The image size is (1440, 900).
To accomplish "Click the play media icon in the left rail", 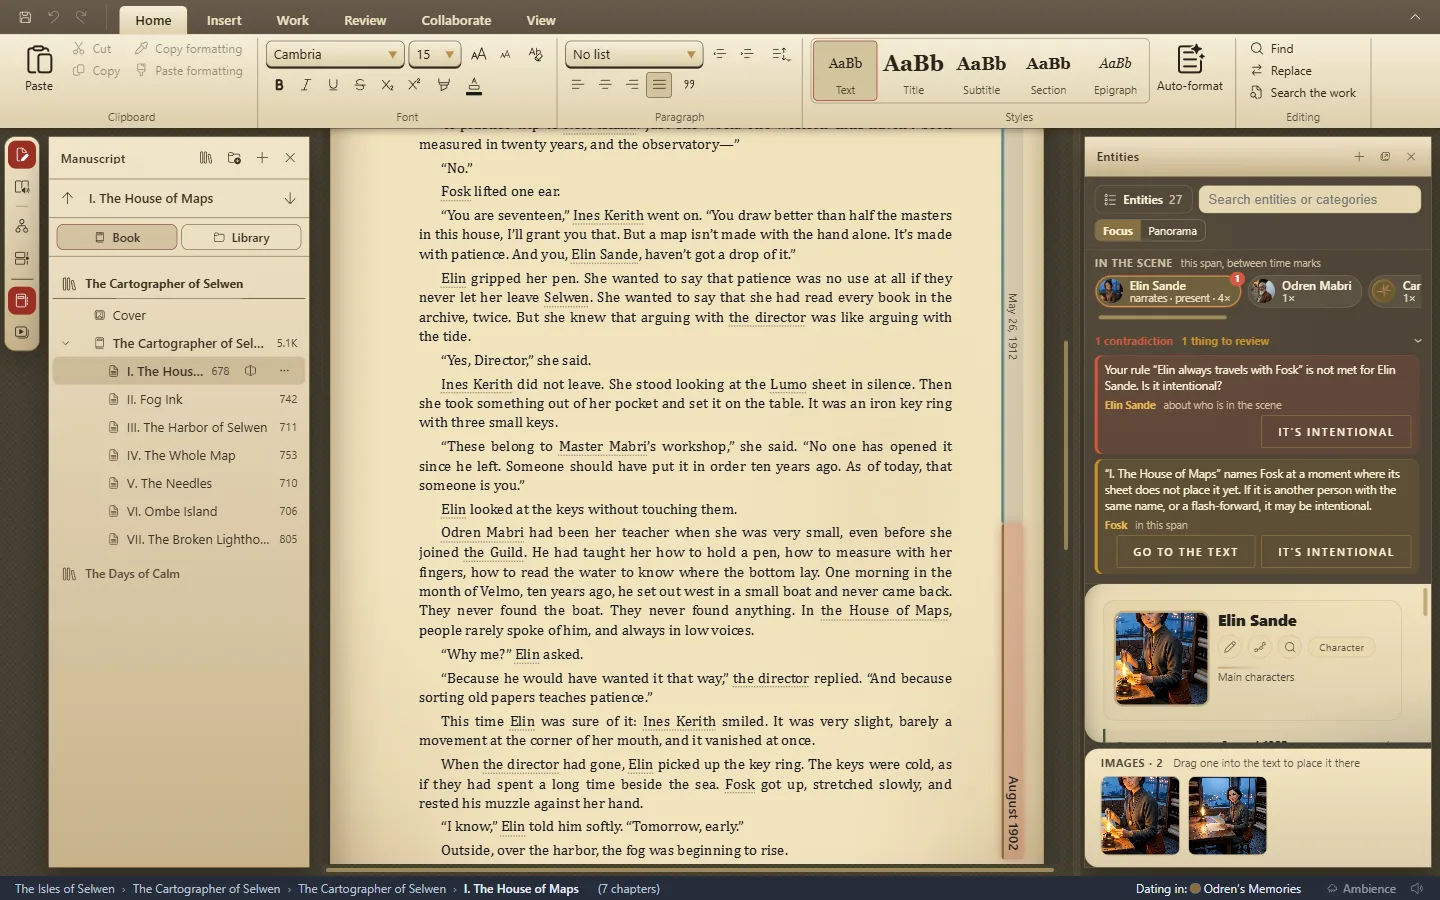I will [x=22, y=332].
